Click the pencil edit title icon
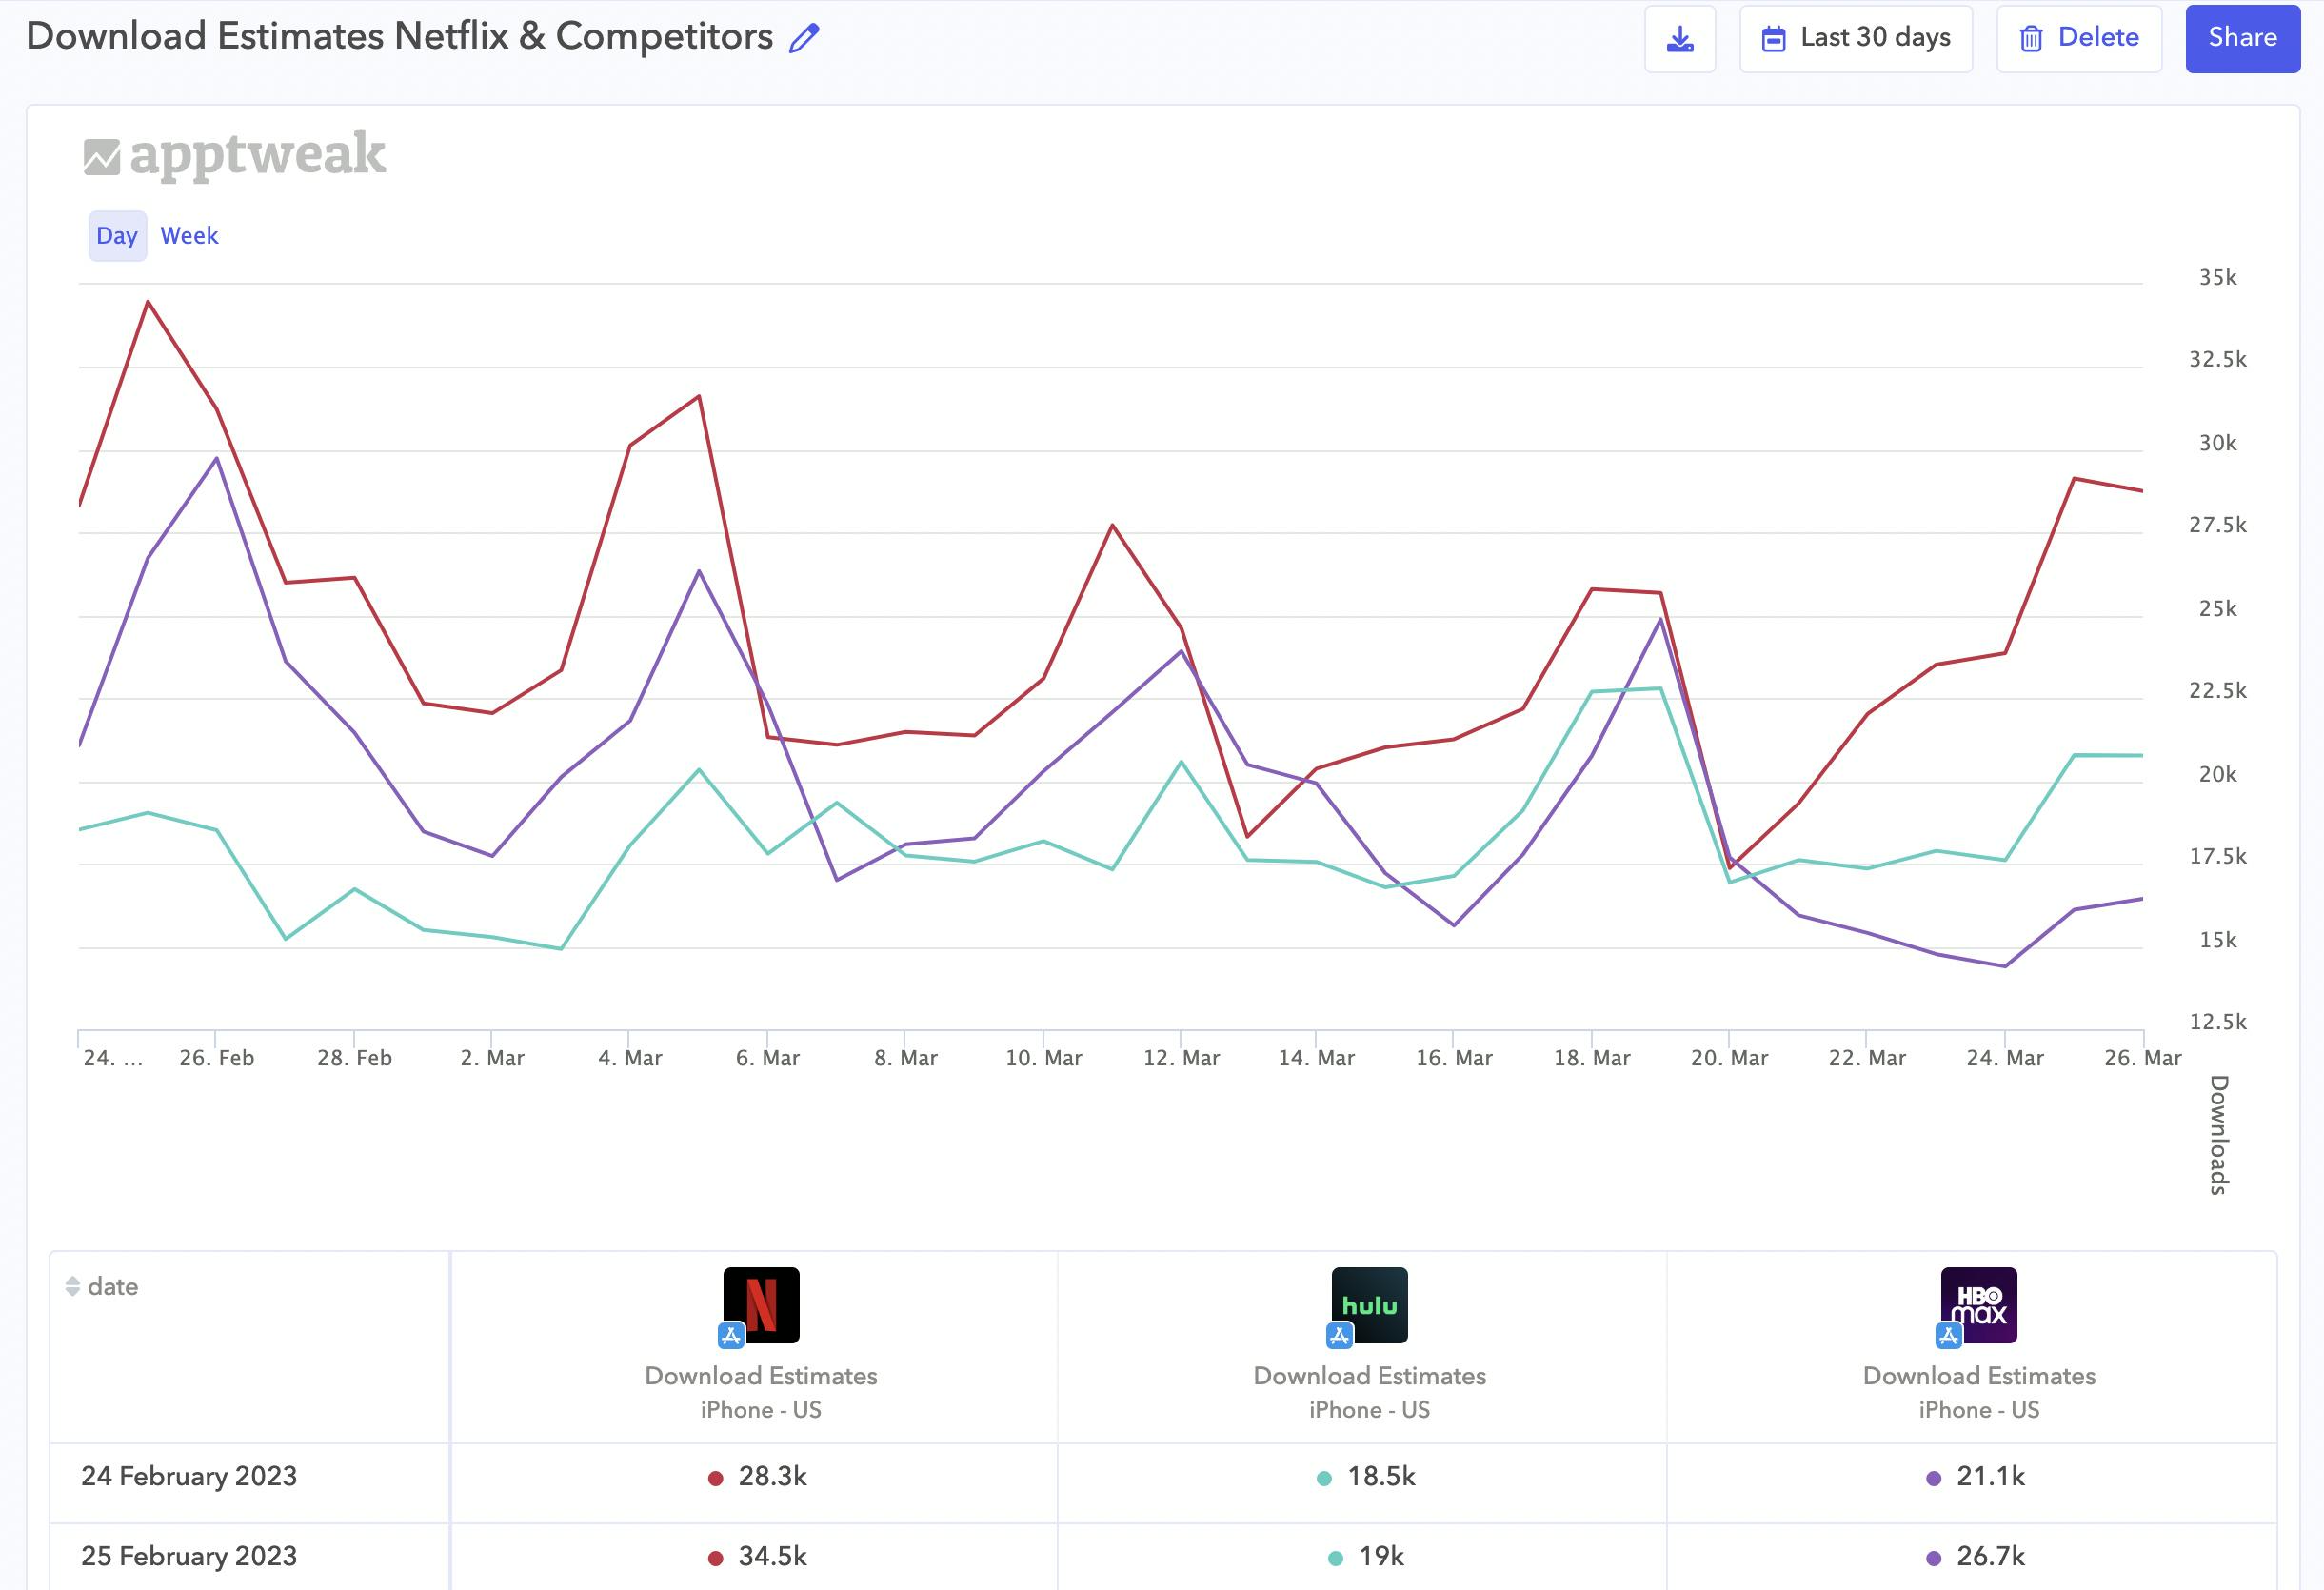The width and height of the screenshot is (2324, 1590). 803,38
